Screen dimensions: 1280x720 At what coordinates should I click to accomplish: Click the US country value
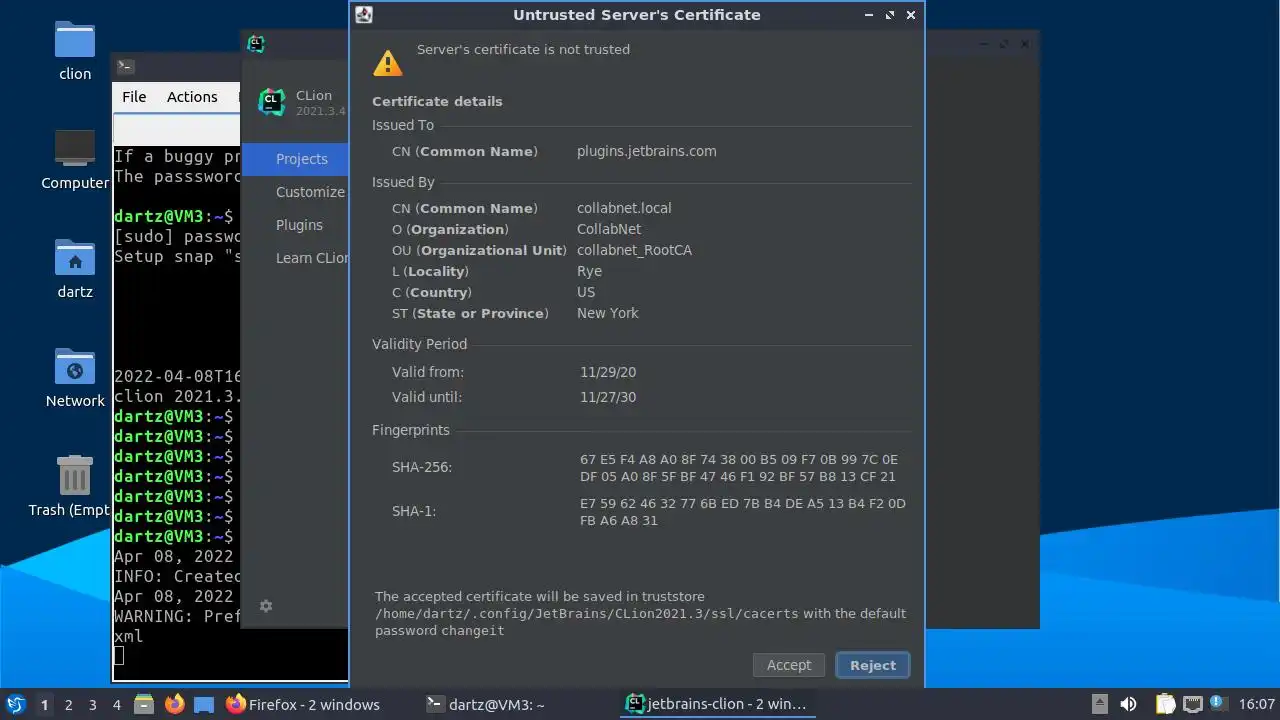(x=586, y=292)
